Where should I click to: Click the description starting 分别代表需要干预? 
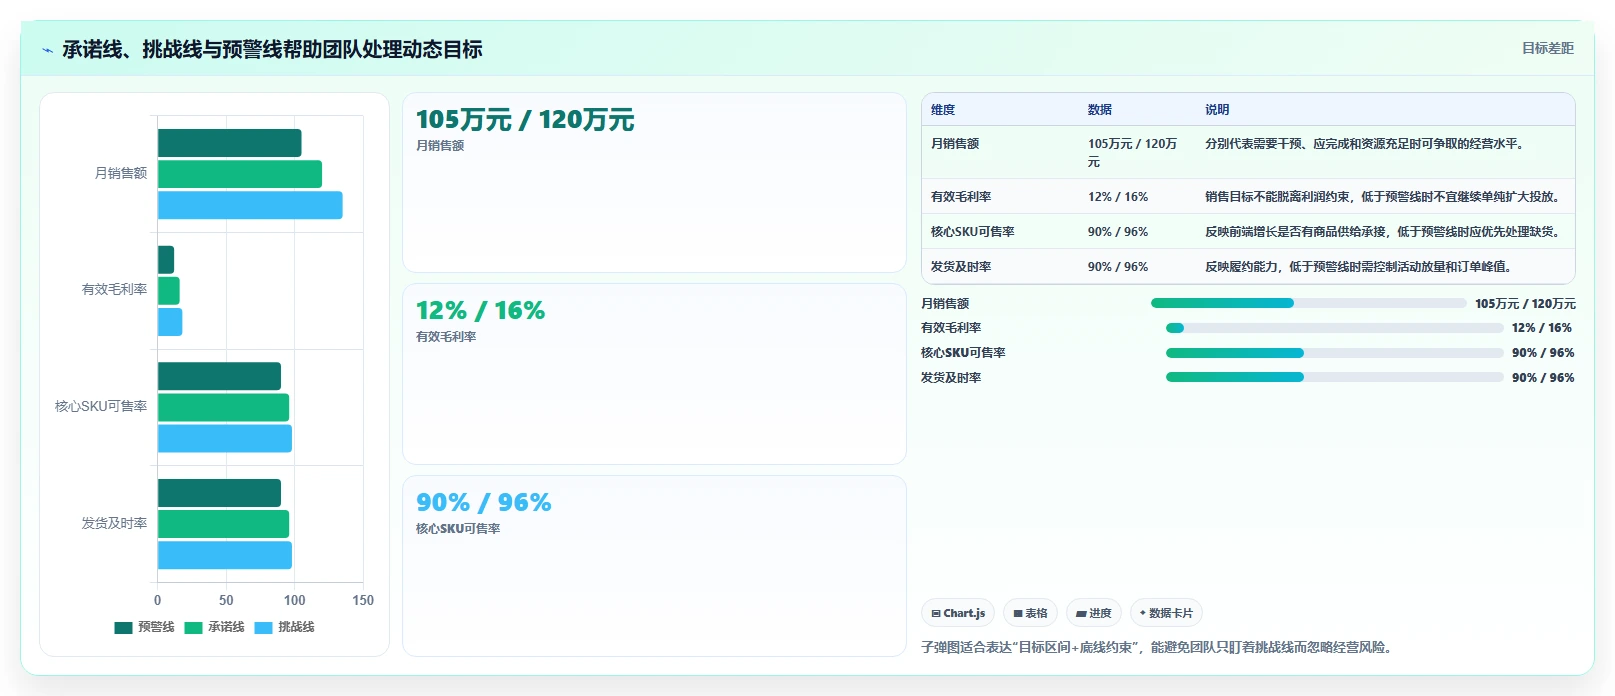(x=1367, y=144)
